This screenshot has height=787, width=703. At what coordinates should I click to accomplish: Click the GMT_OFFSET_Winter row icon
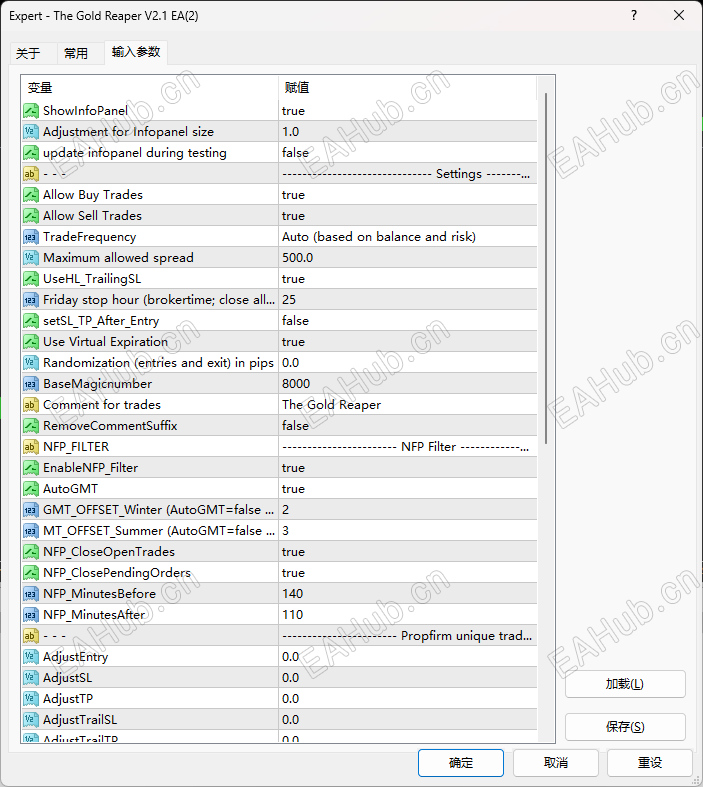click(x=31, y=510)
